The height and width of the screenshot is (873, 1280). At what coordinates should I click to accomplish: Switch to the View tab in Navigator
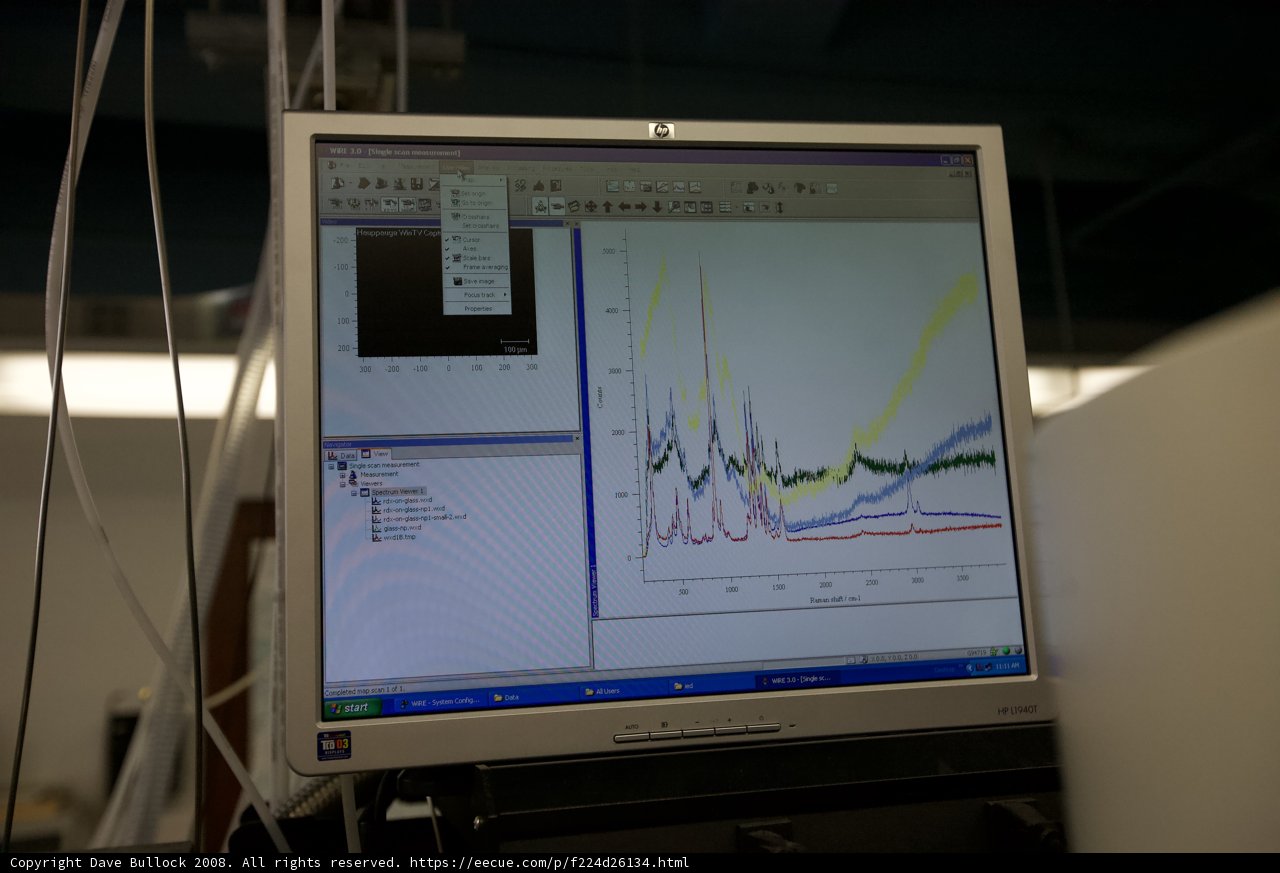(376, 454)
